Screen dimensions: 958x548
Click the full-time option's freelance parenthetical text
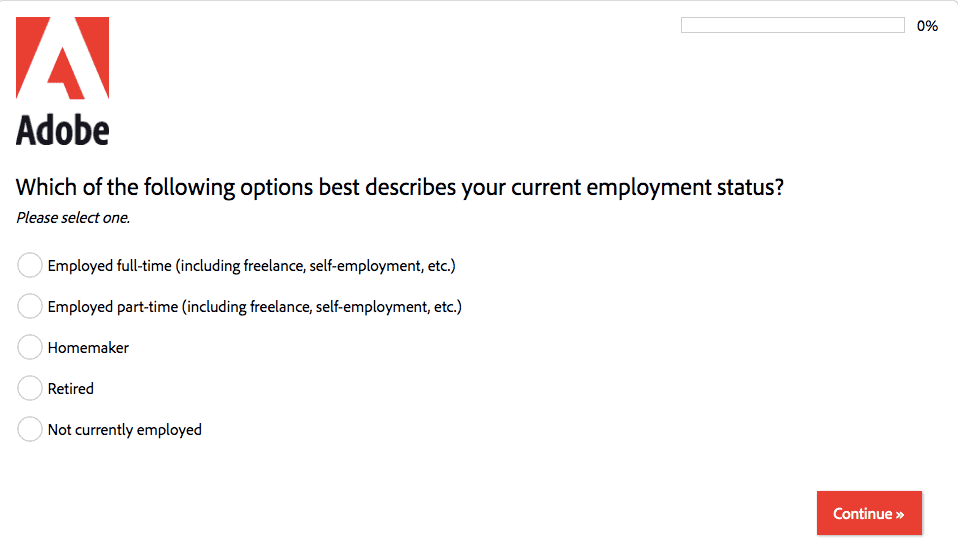[316, 266]
